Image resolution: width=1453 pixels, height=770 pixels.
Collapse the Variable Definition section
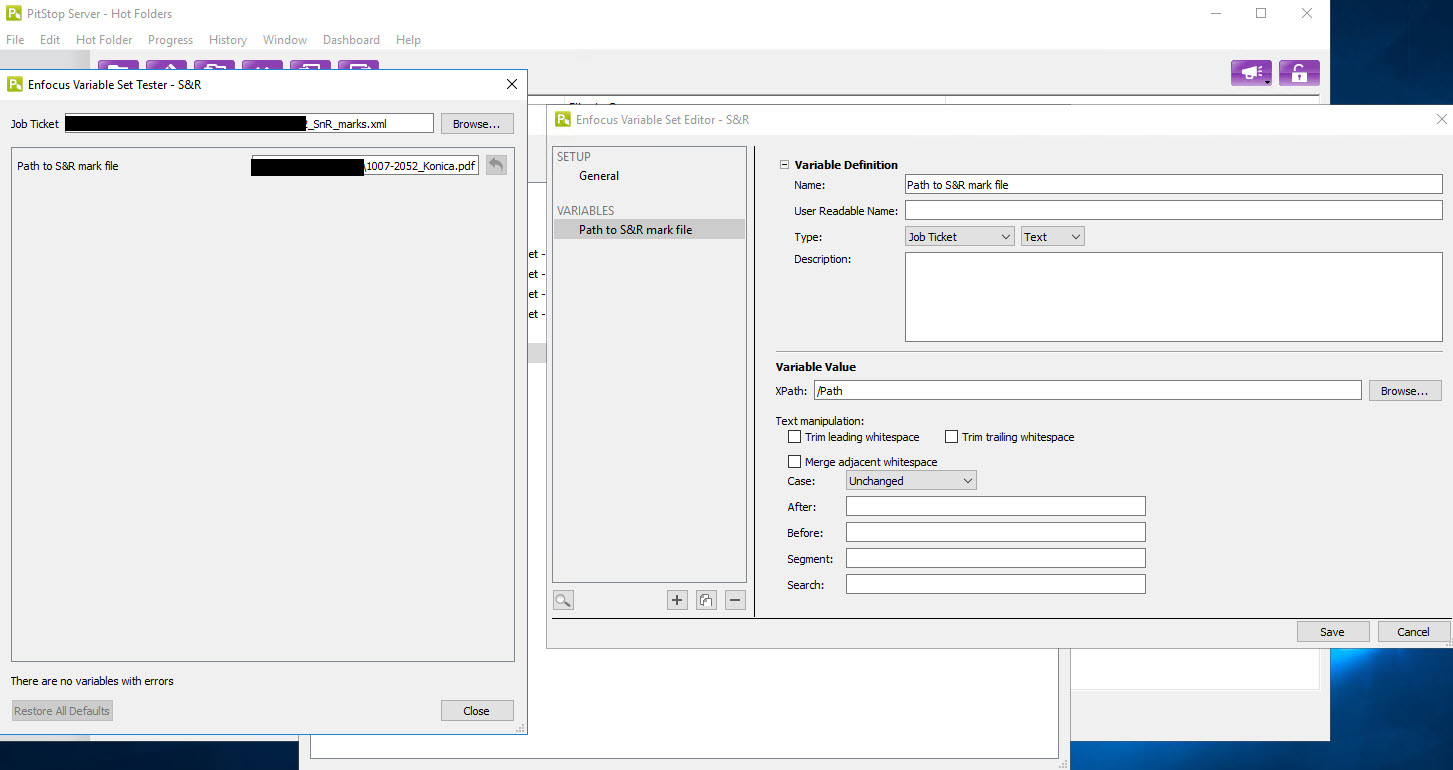(784, 165)
